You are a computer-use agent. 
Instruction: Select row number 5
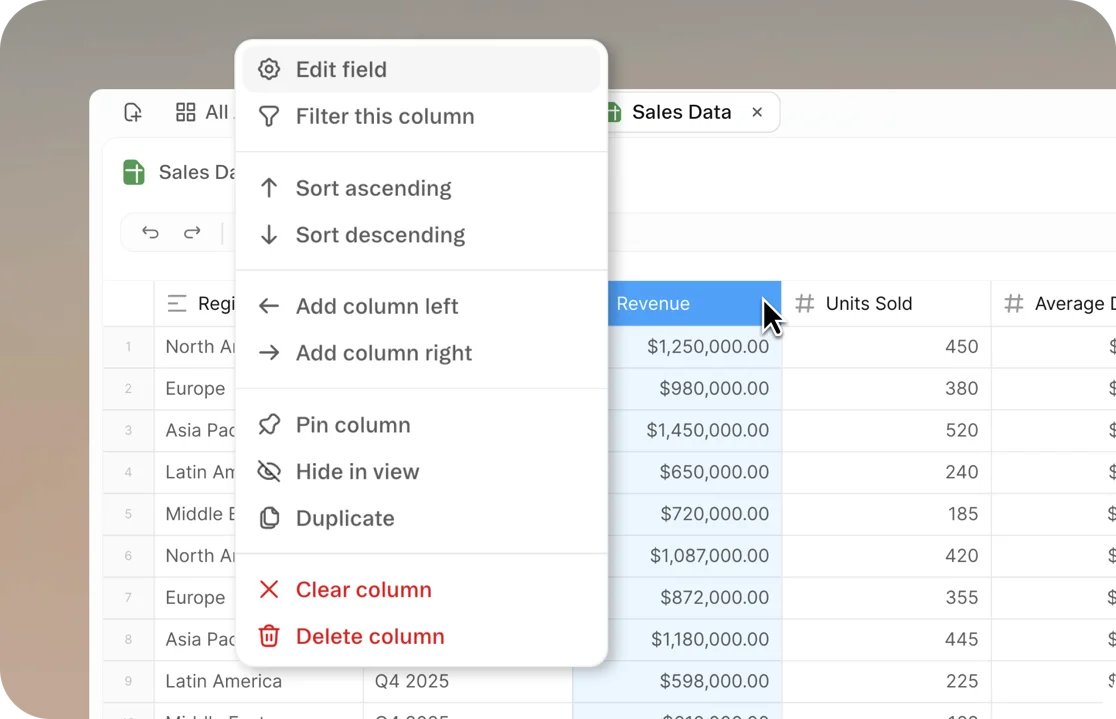coord(128,514)
